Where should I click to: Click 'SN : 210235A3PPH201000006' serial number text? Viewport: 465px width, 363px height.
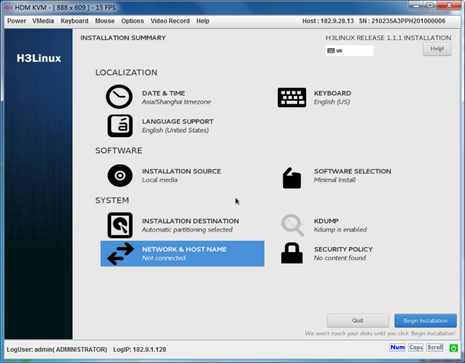tap(402, 21)
